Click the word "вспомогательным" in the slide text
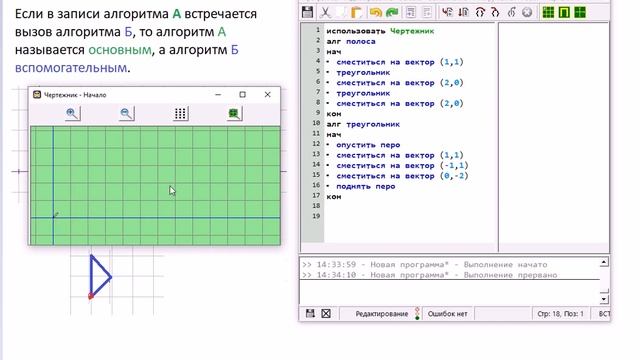This screenshot has width=640, height=360. tap(71, 68)
